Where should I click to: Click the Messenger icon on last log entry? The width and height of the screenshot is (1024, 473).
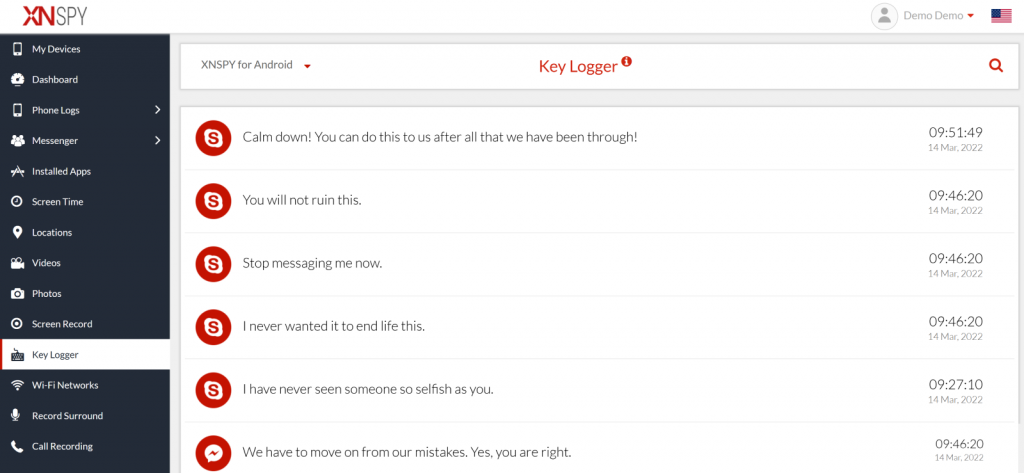213,452
